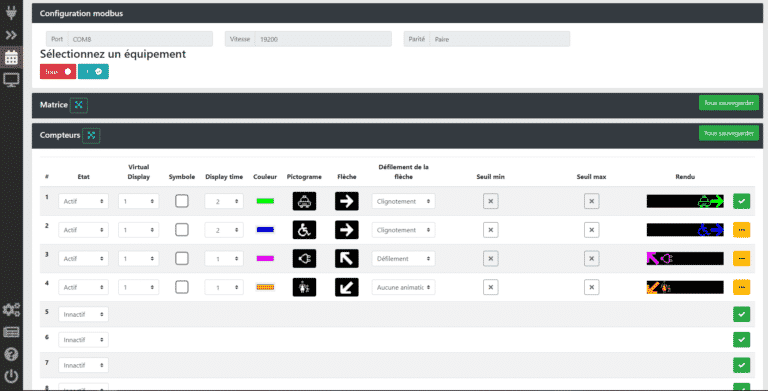Click the Vitesse 19200 field
This screenshot has width=768, height=391.
(x=308, y=39)
